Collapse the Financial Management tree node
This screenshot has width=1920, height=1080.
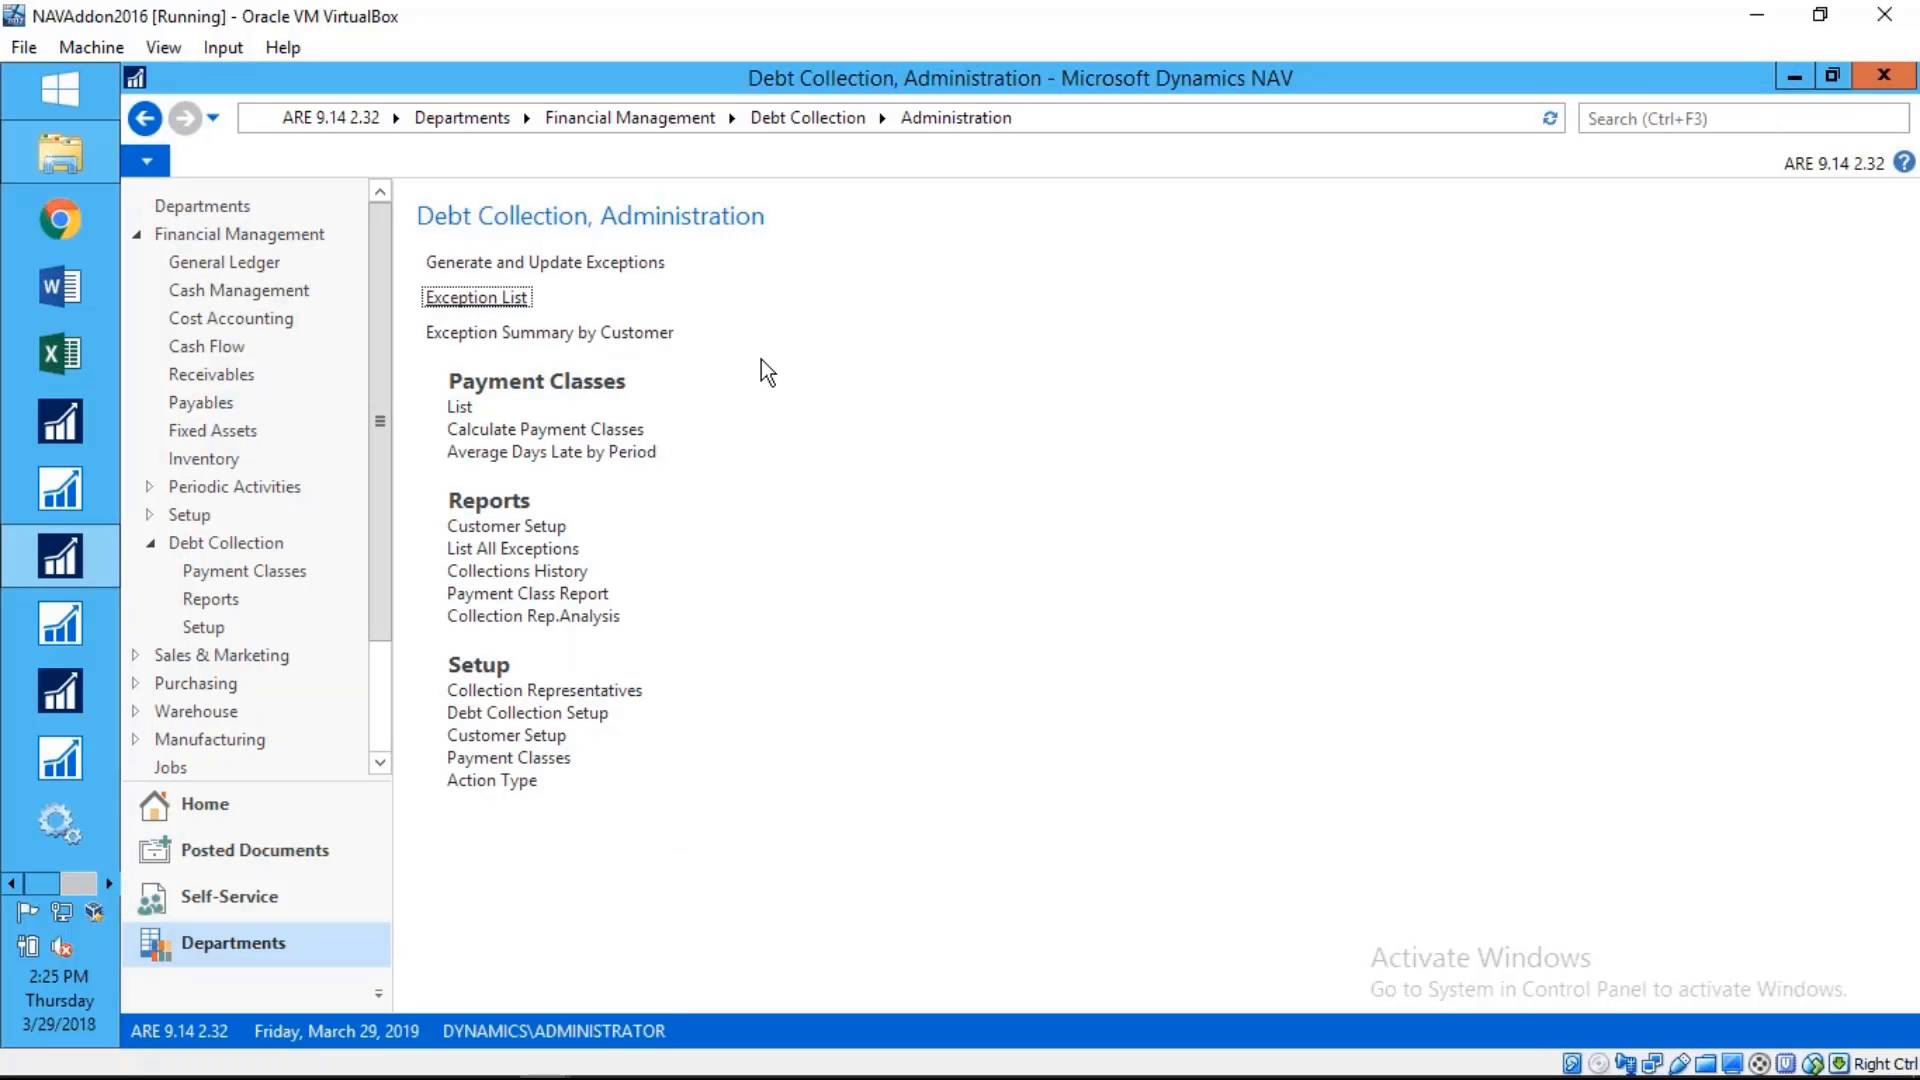click(x=137, y=234)
